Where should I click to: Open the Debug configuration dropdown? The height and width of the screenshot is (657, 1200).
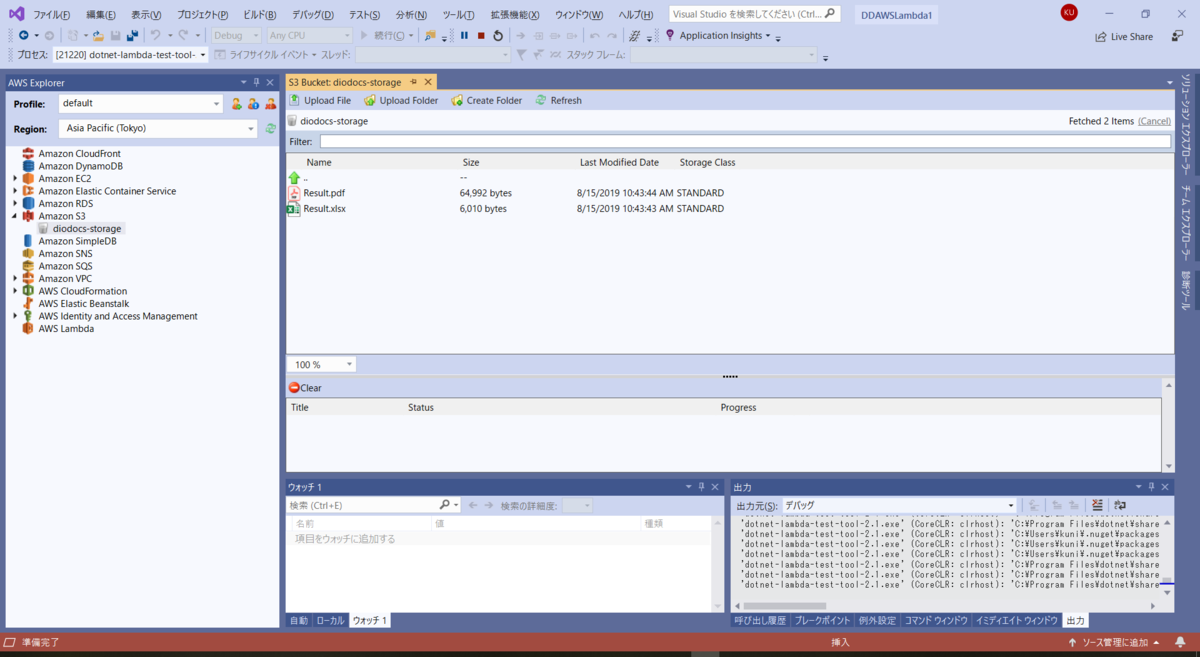[236, 35]
